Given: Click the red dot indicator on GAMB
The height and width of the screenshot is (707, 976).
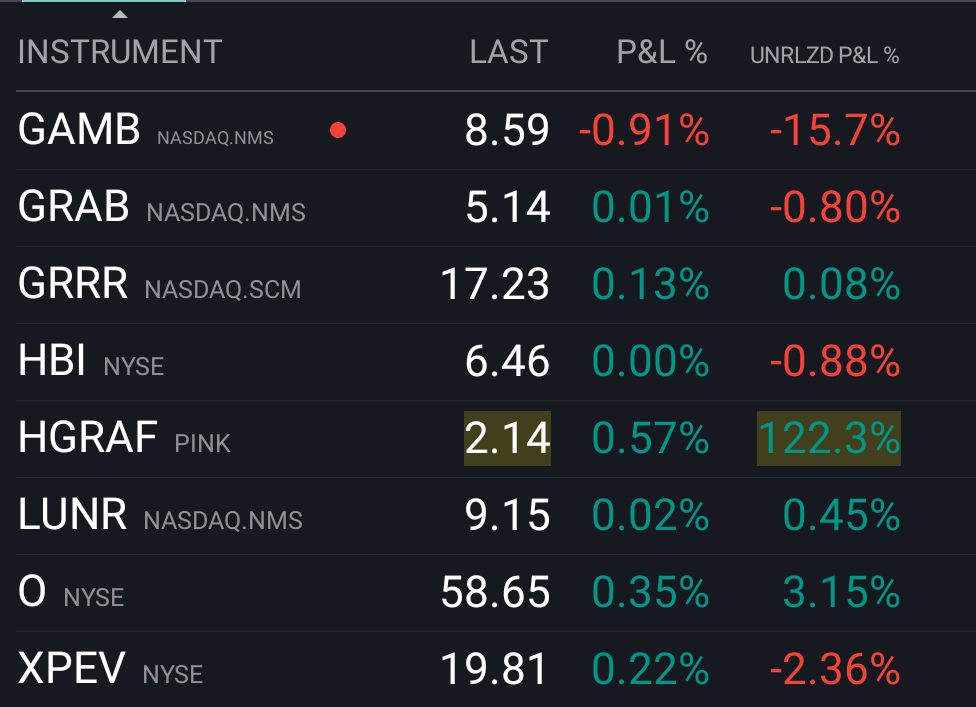Looking at the screenshot, I should click(338, 130).
